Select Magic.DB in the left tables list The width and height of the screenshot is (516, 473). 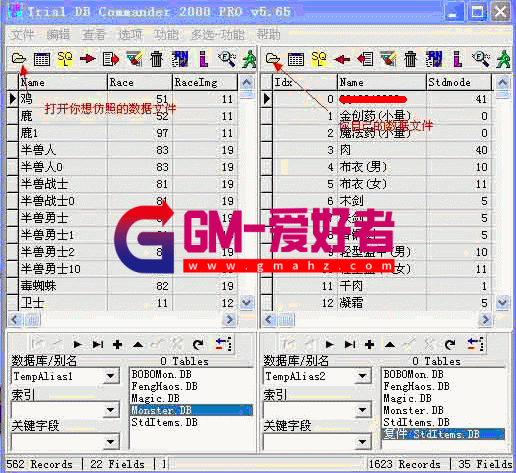pos(155,398)
